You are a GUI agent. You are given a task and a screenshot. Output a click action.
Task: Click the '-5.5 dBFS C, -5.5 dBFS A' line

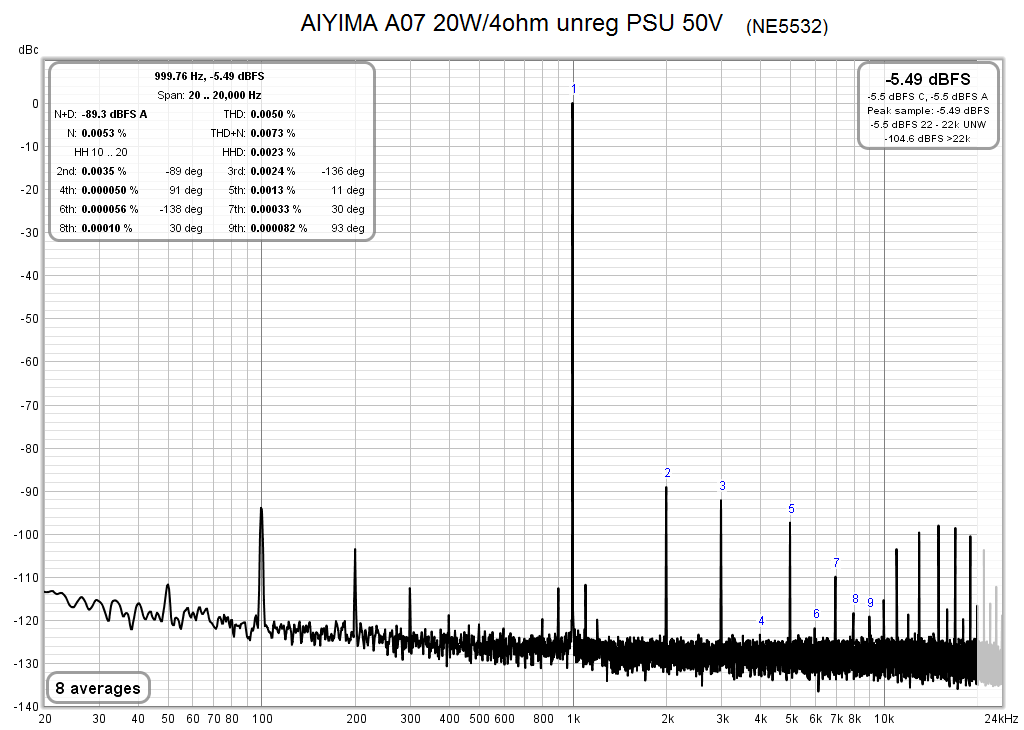pos(928,96)
